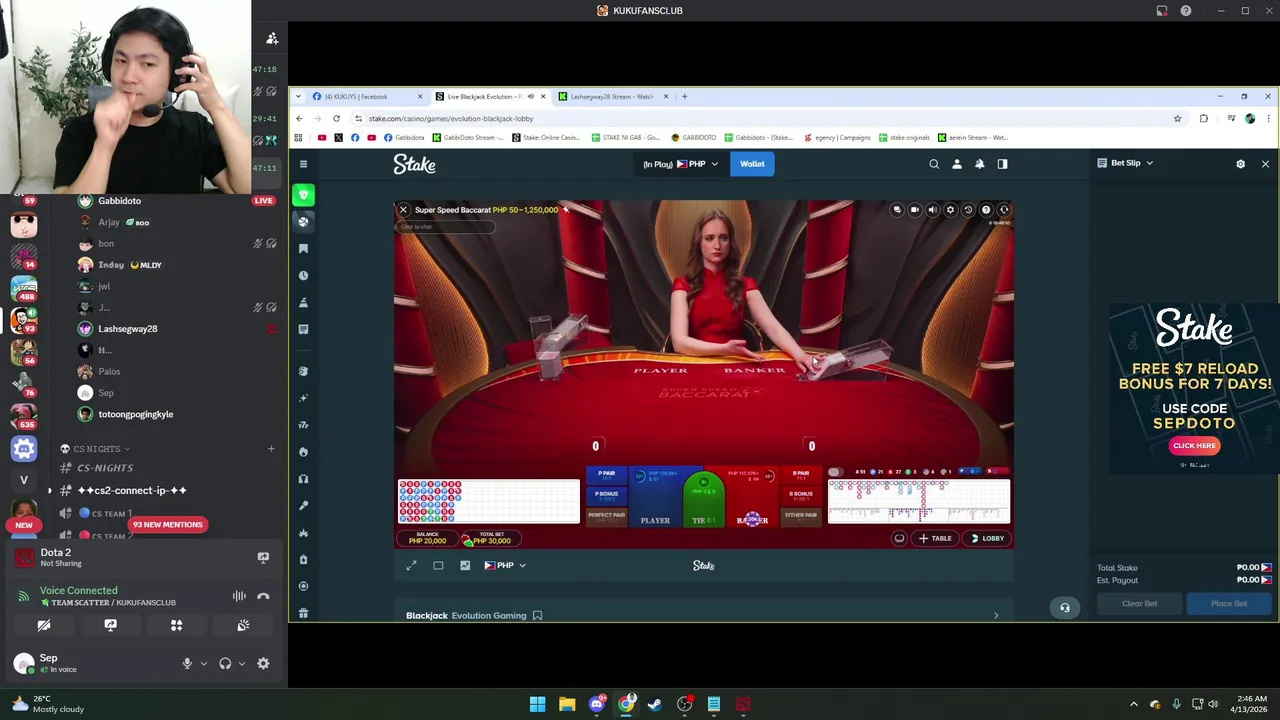
Task: Open the game LOBBY button
Action: coord(987,539)
